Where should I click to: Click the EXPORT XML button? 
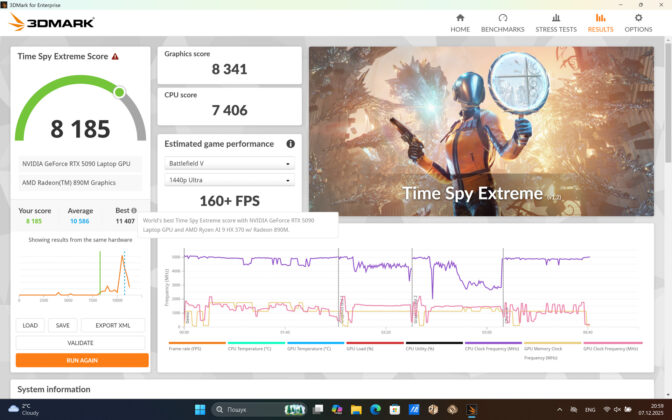coord(113,325)
